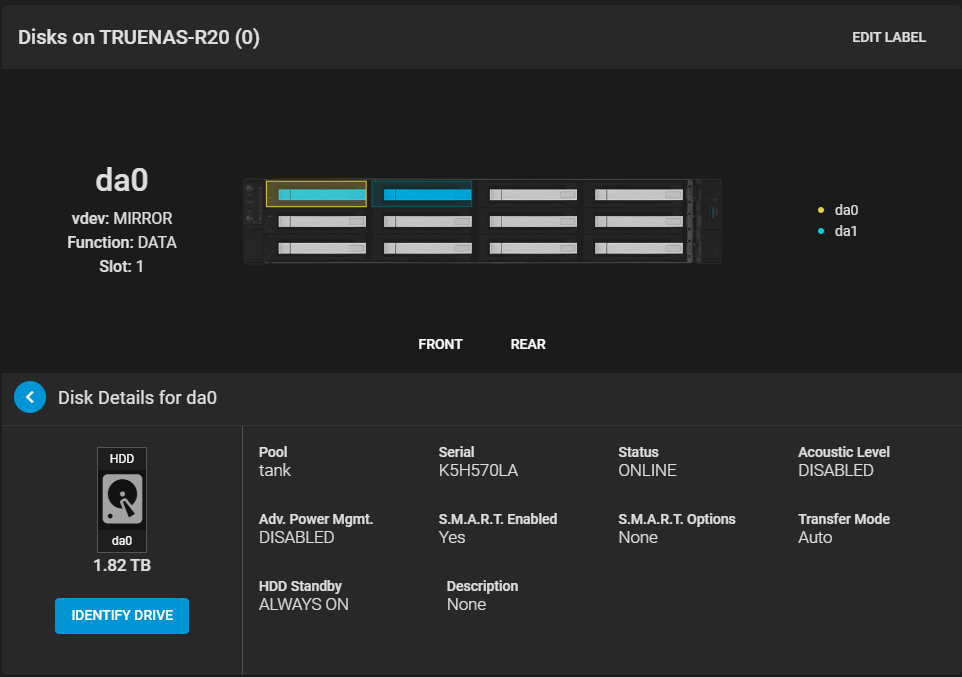This screenshot has height=677, width=962.
Task: Click the disk size '1.82 TB'
Action: coord(121,565)
